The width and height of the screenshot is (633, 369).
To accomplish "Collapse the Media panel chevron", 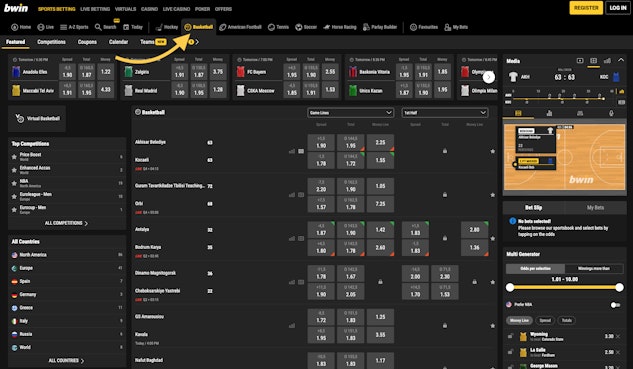I will coord(621,61).
